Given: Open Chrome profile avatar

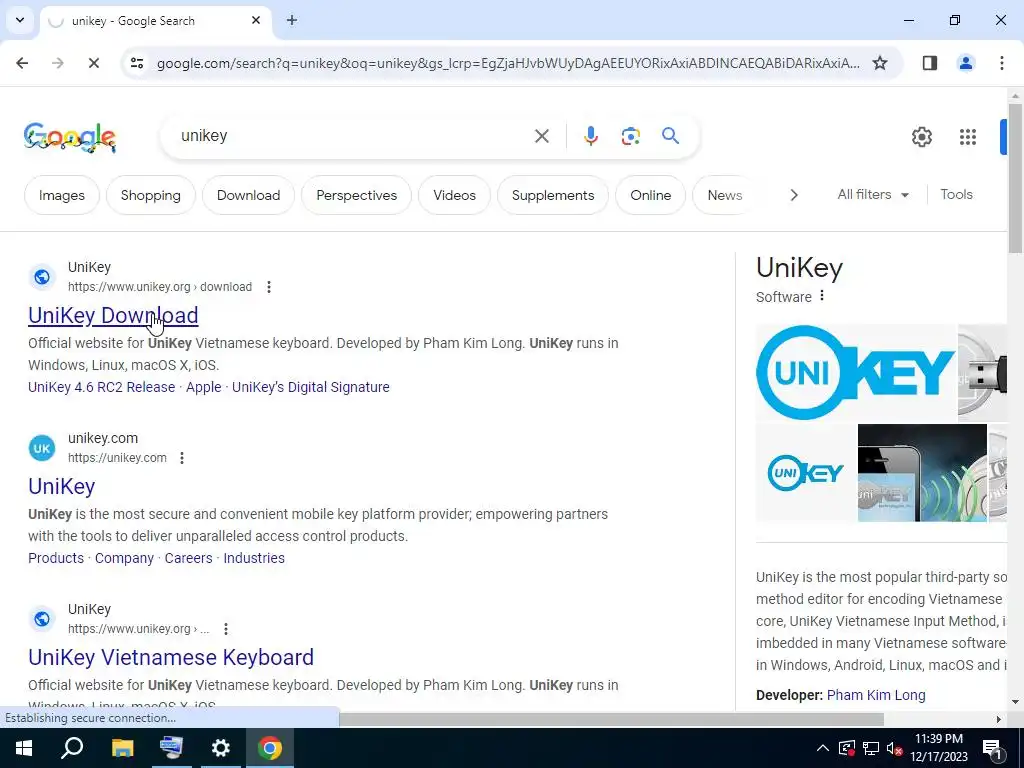Looking at the screenshot, I should [x=966, y=63].
